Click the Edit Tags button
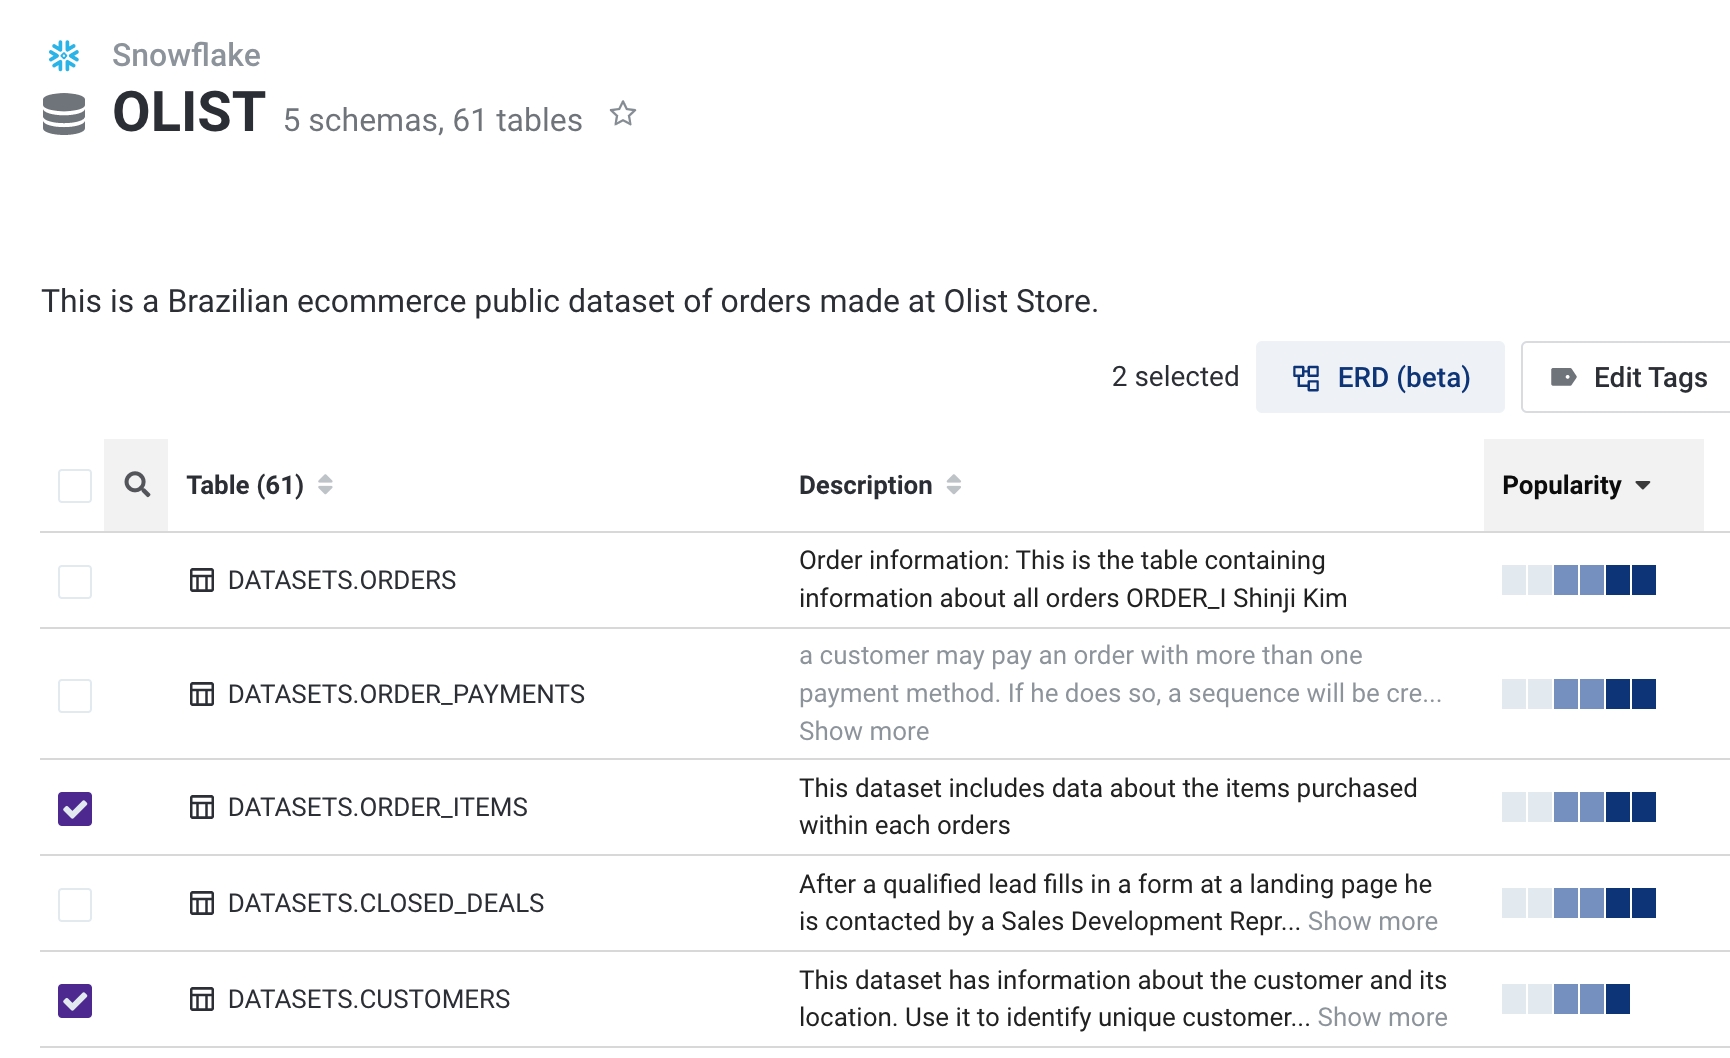This screenshot has width=1730, height=1058. 1629,377
